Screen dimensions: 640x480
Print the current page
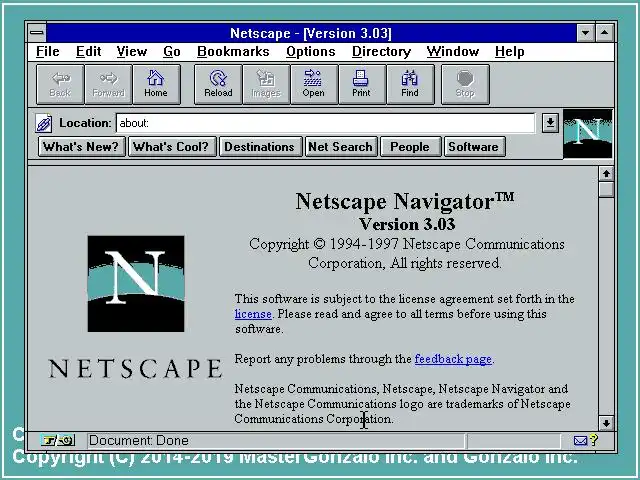point(362,84)
